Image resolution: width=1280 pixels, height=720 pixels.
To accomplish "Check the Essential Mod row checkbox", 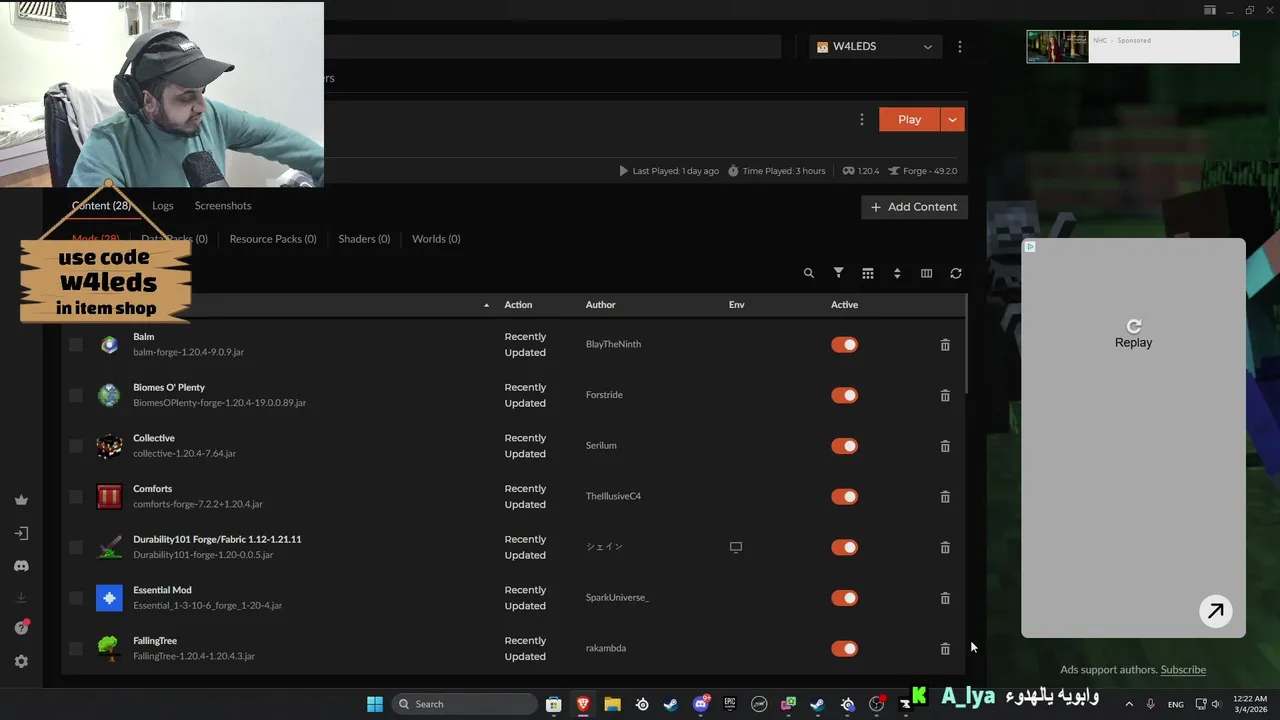I will (76, 598).
